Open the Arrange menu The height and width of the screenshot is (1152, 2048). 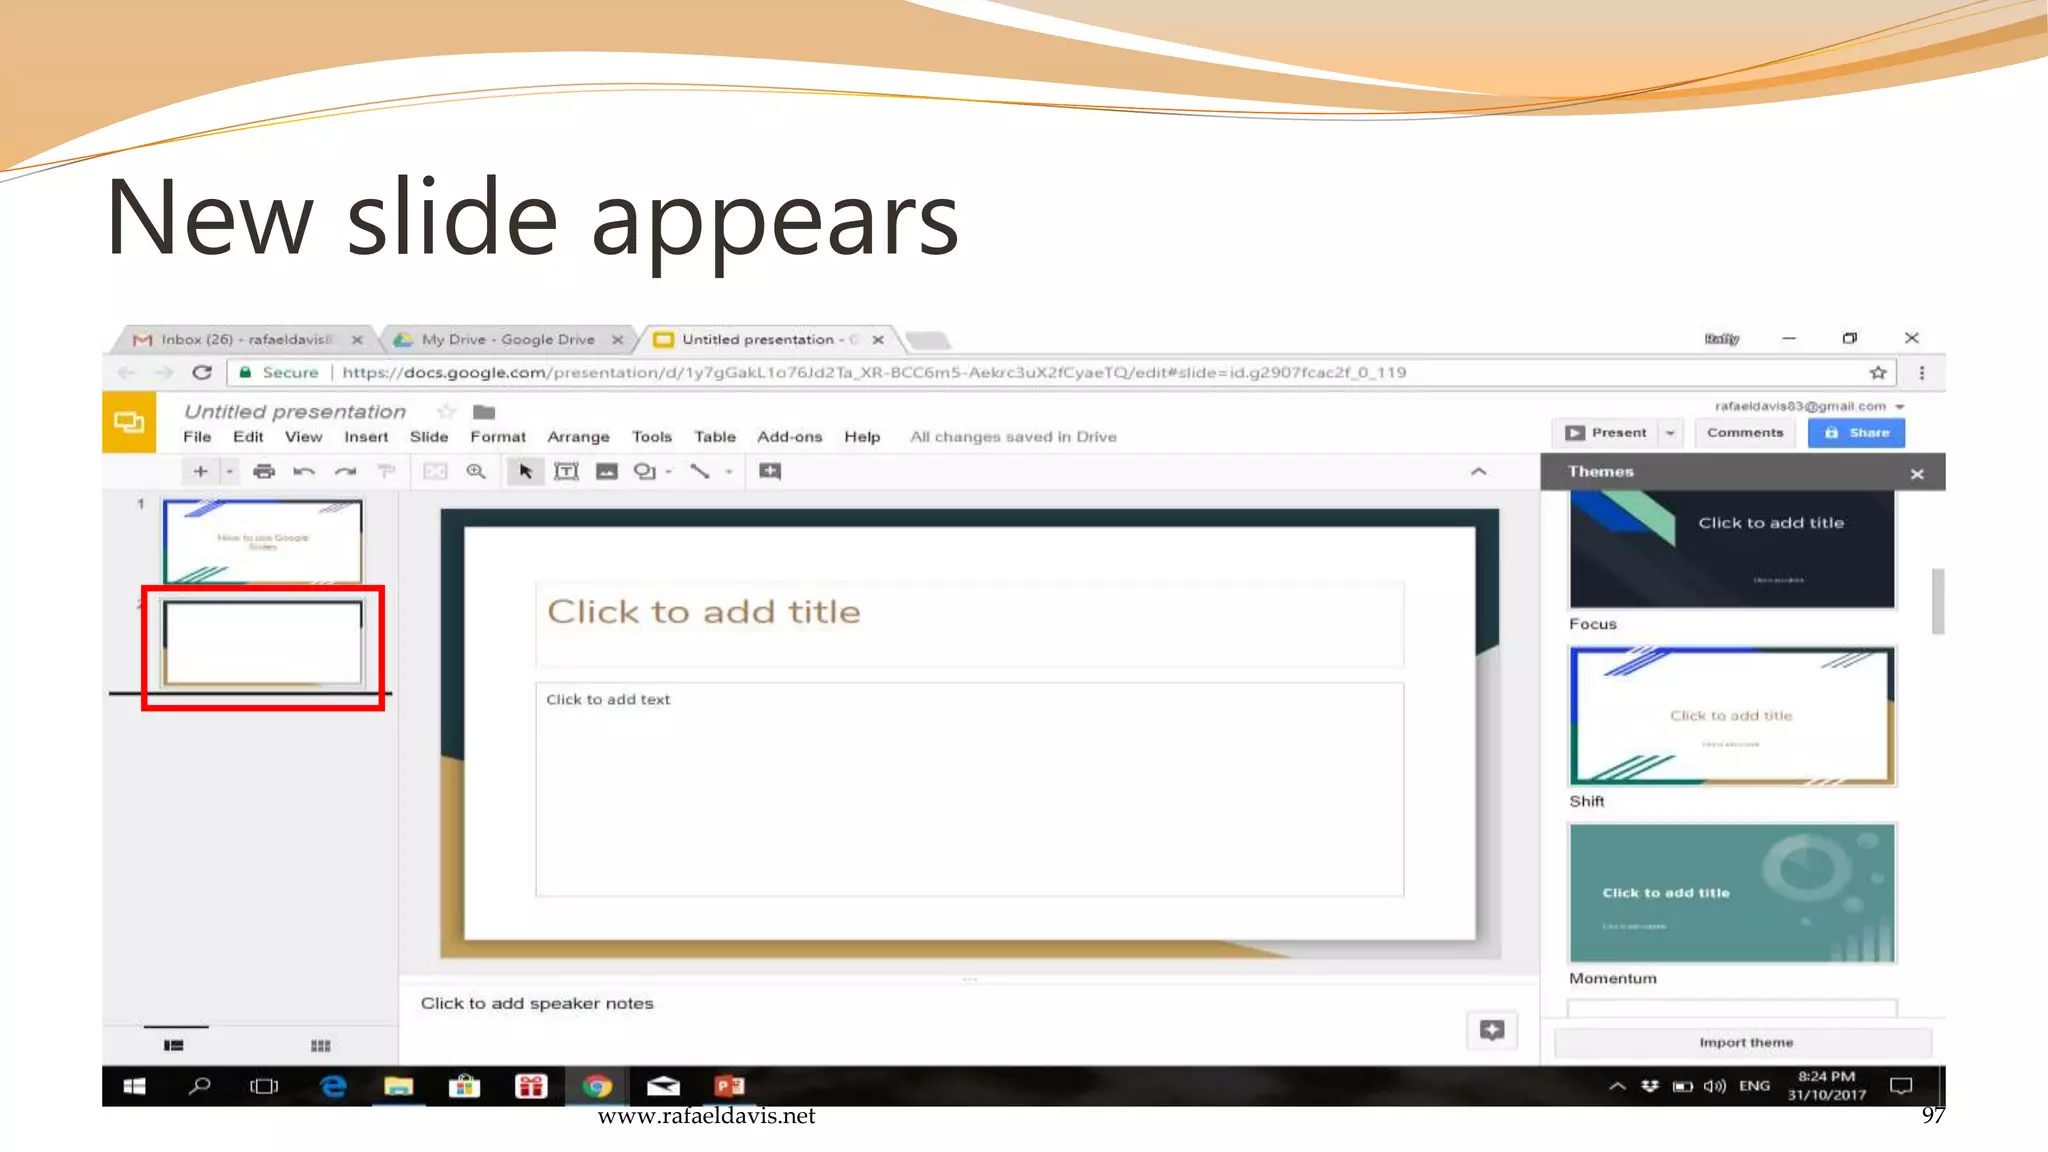coord(578,437)
